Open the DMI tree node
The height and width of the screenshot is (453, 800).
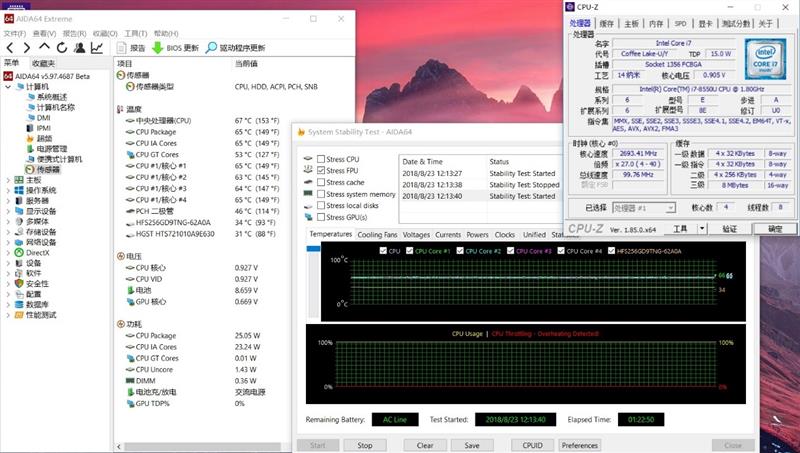[43, 118]
